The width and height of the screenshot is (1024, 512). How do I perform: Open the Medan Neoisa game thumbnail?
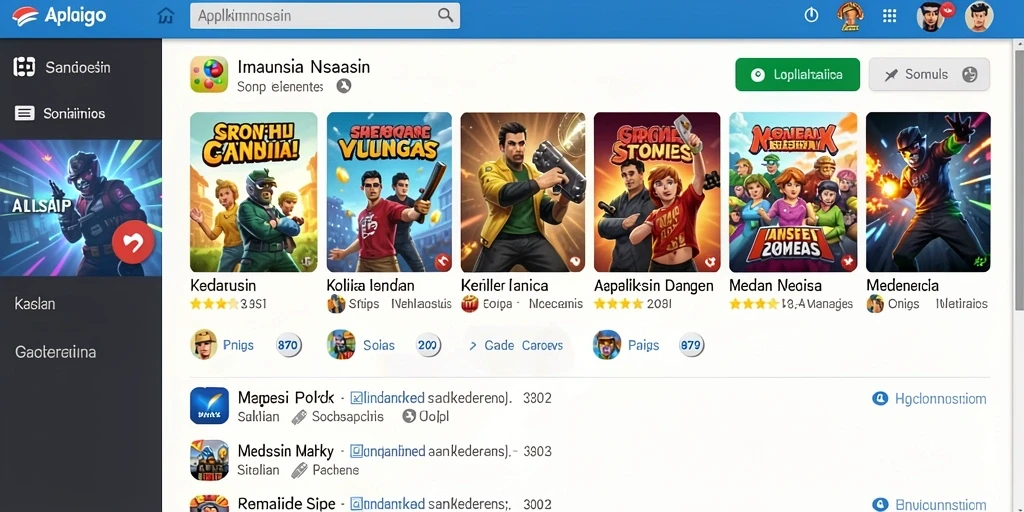793,192
